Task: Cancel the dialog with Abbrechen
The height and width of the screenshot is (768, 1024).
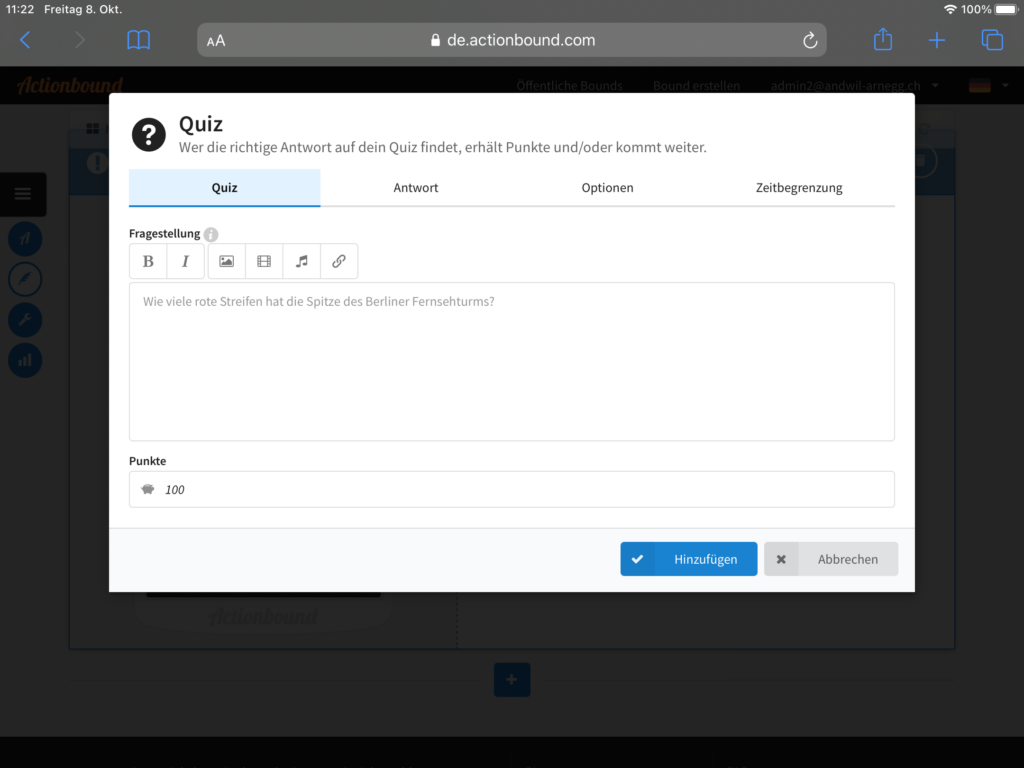Action: point(831,559)
